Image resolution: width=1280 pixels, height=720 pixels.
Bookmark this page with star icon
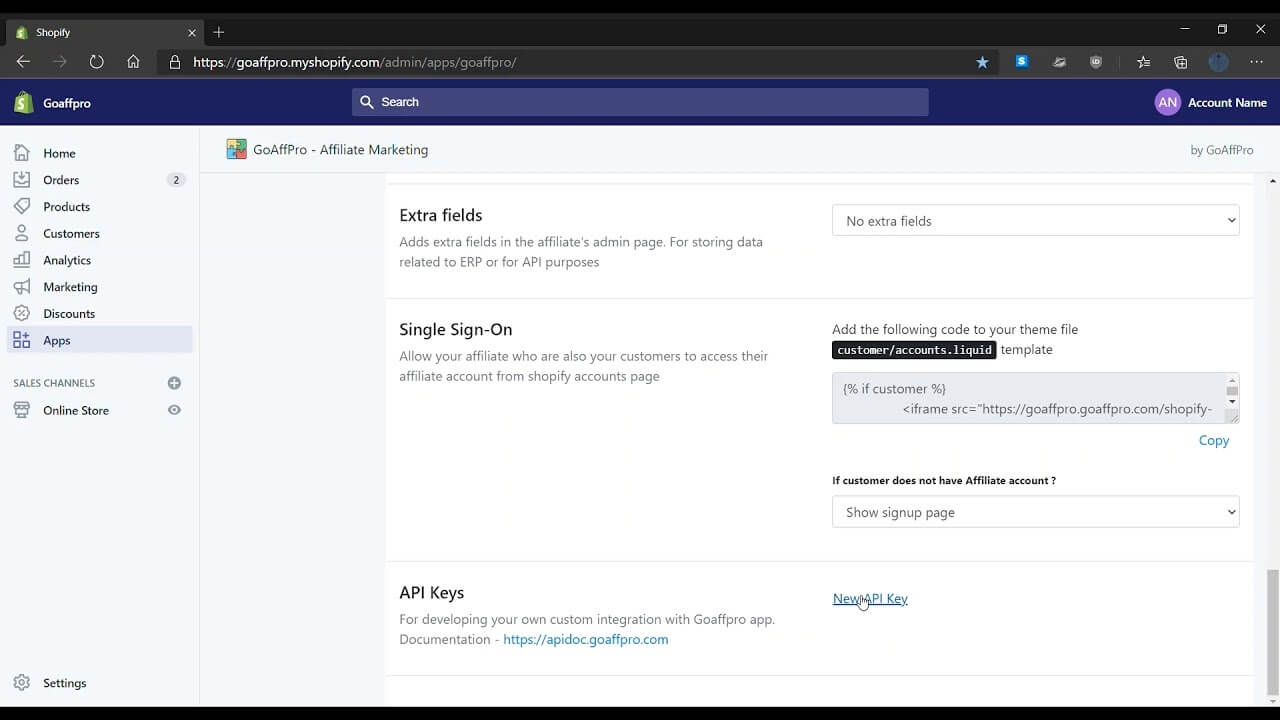982,62
